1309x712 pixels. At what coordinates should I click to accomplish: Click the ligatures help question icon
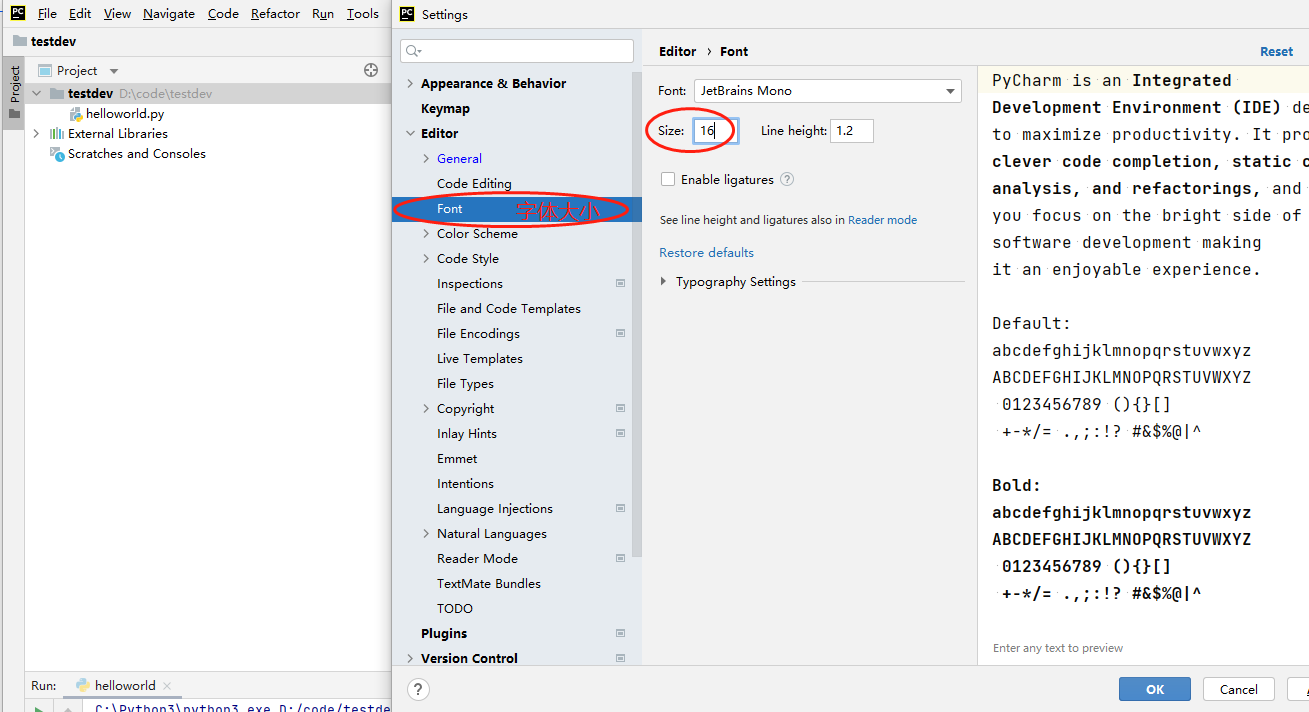pyautogui.click(x=787, y=179)
